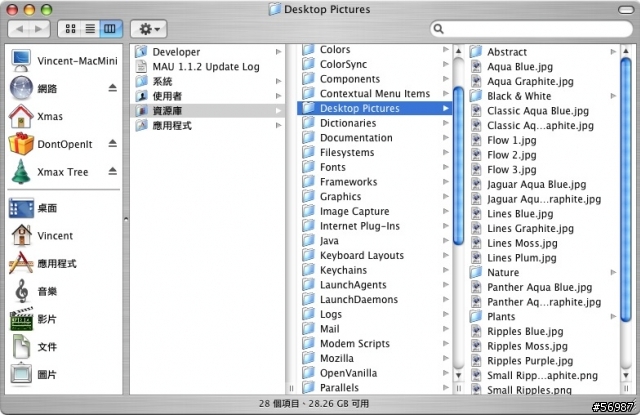Open the DontOpenIt gift box volume
Viewport: 640px width, 415px height.
(x=21, y=144)
